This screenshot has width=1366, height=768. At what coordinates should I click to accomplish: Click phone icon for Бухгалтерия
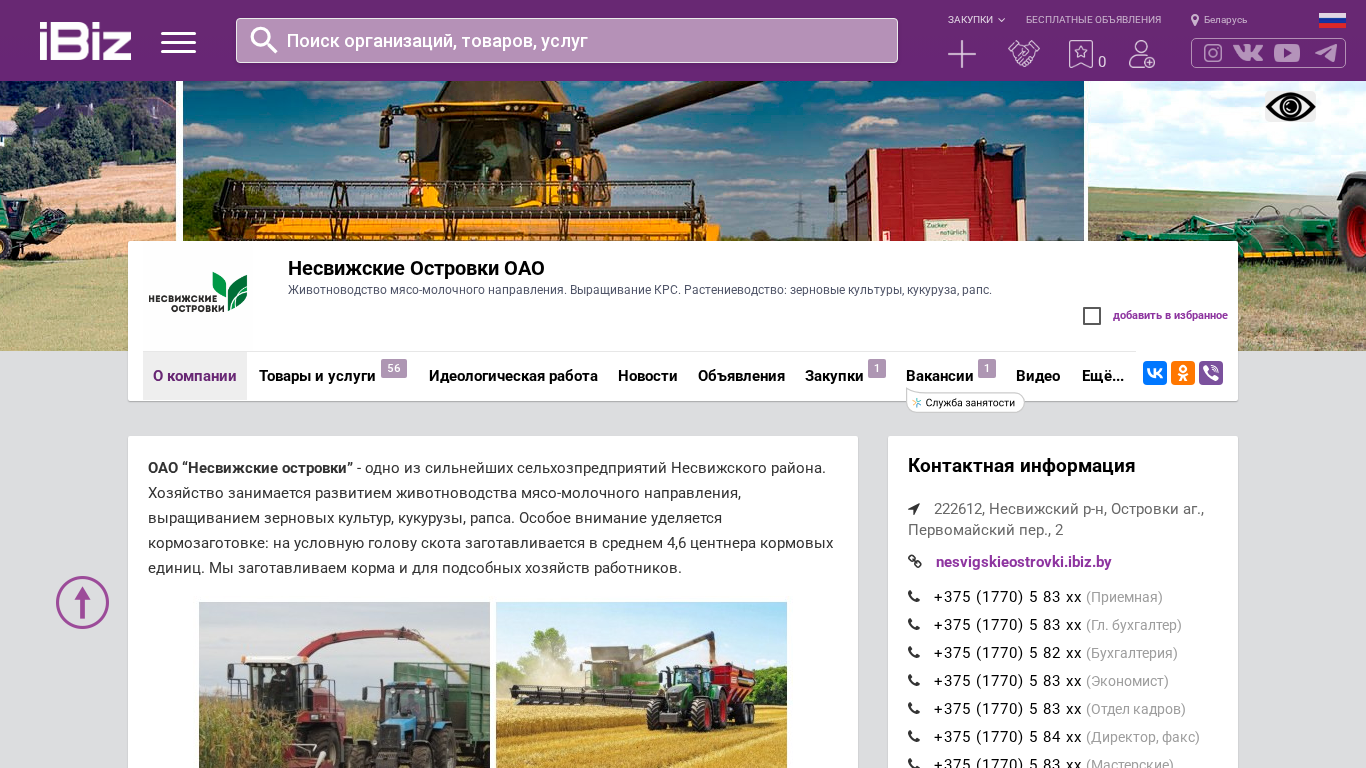coord(914,653)
